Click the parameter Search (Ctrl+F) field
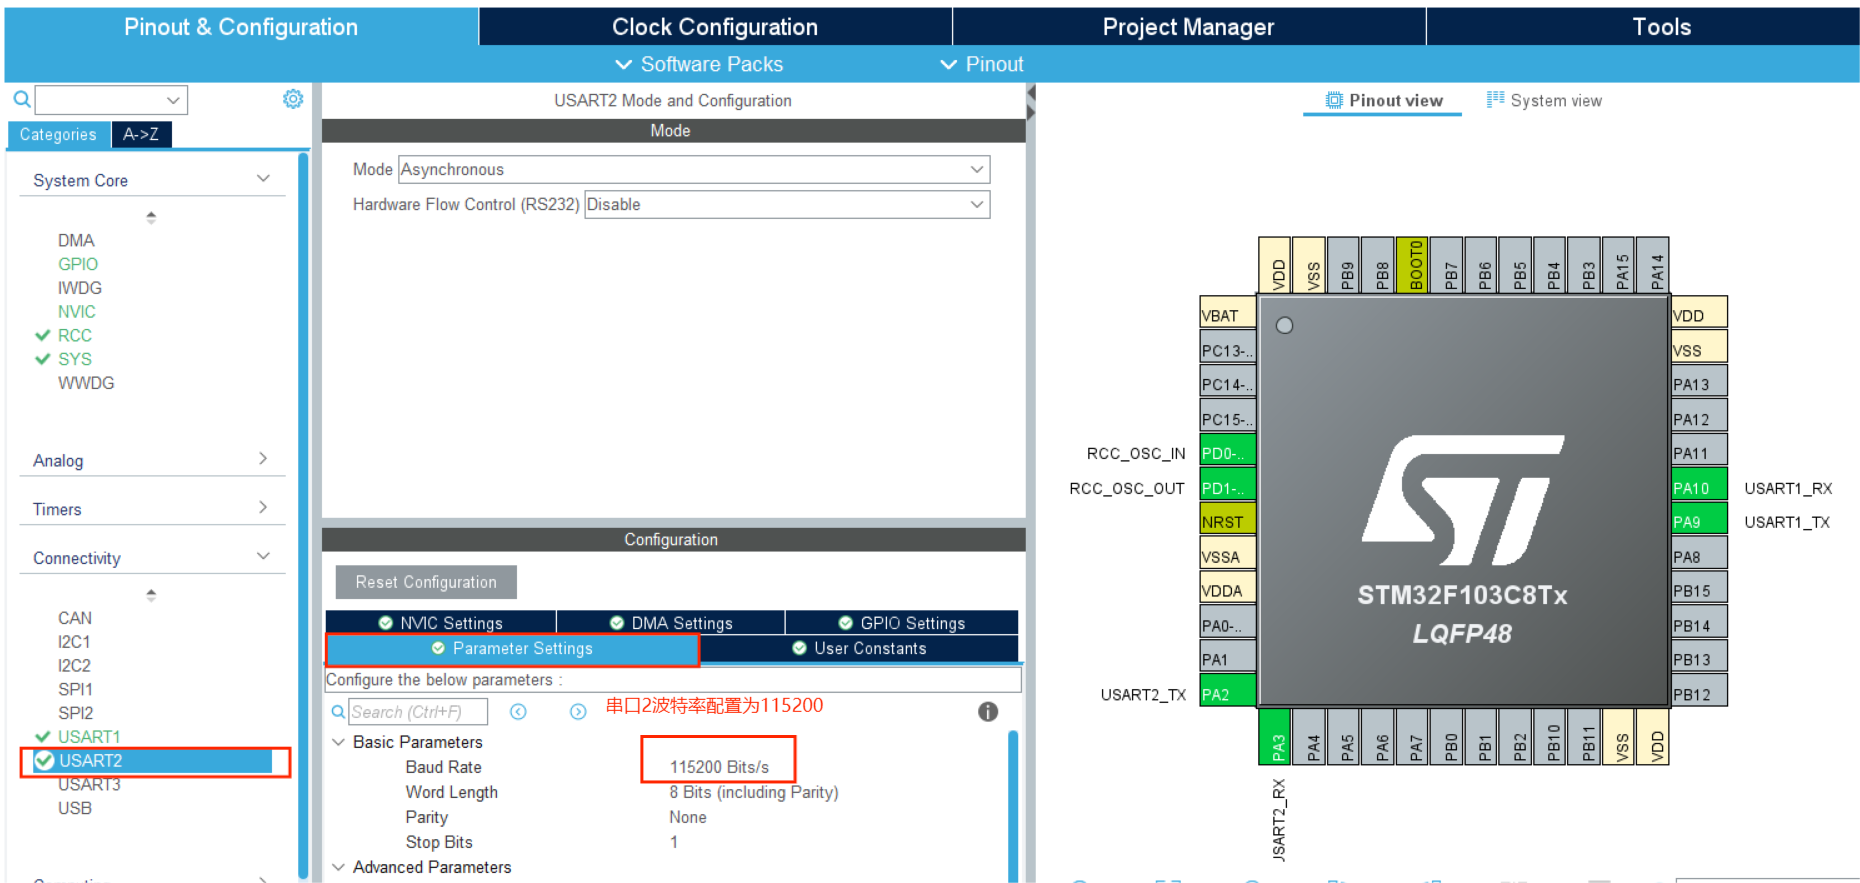This screenshot has height=883, width=1860. (x=418, y=712)
